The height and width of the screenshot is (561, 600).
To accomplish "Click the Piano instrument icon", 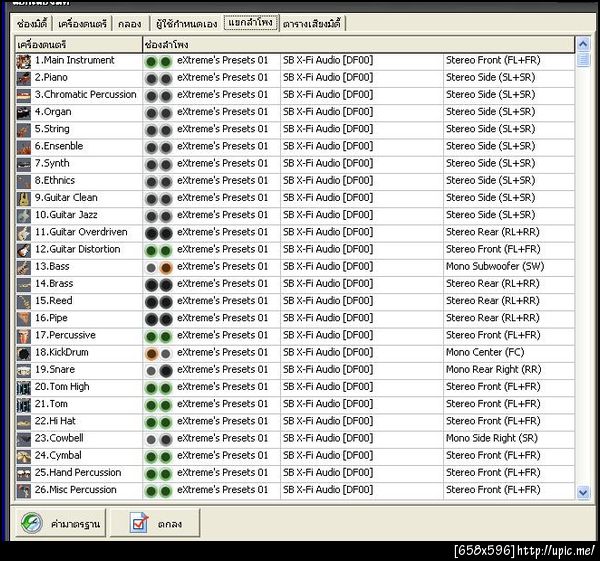I will (24, 78).
